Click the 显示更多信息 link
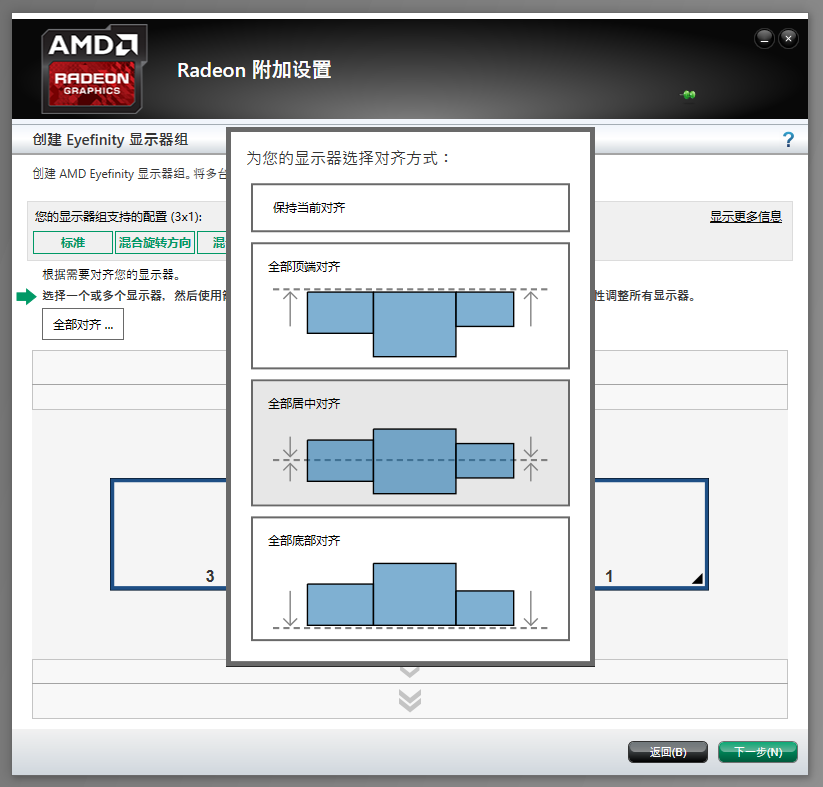The height and width of the screenshot is (787, 823). (745, 216)
